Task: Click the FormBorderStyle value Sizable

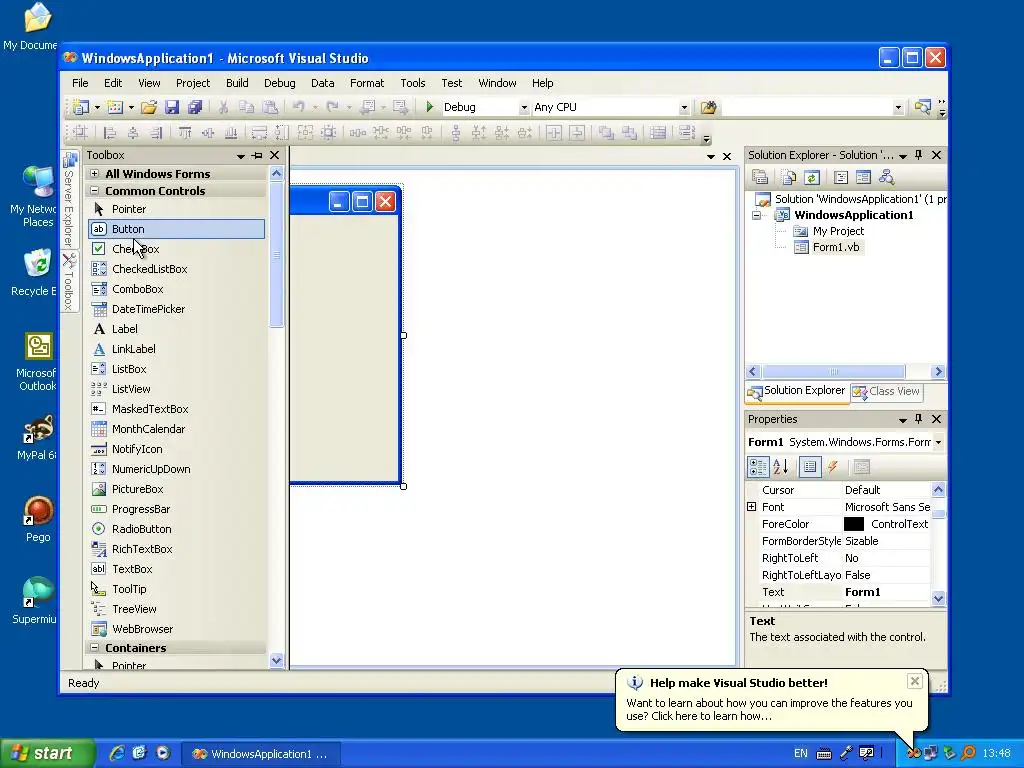Action: tap(861, 541)
